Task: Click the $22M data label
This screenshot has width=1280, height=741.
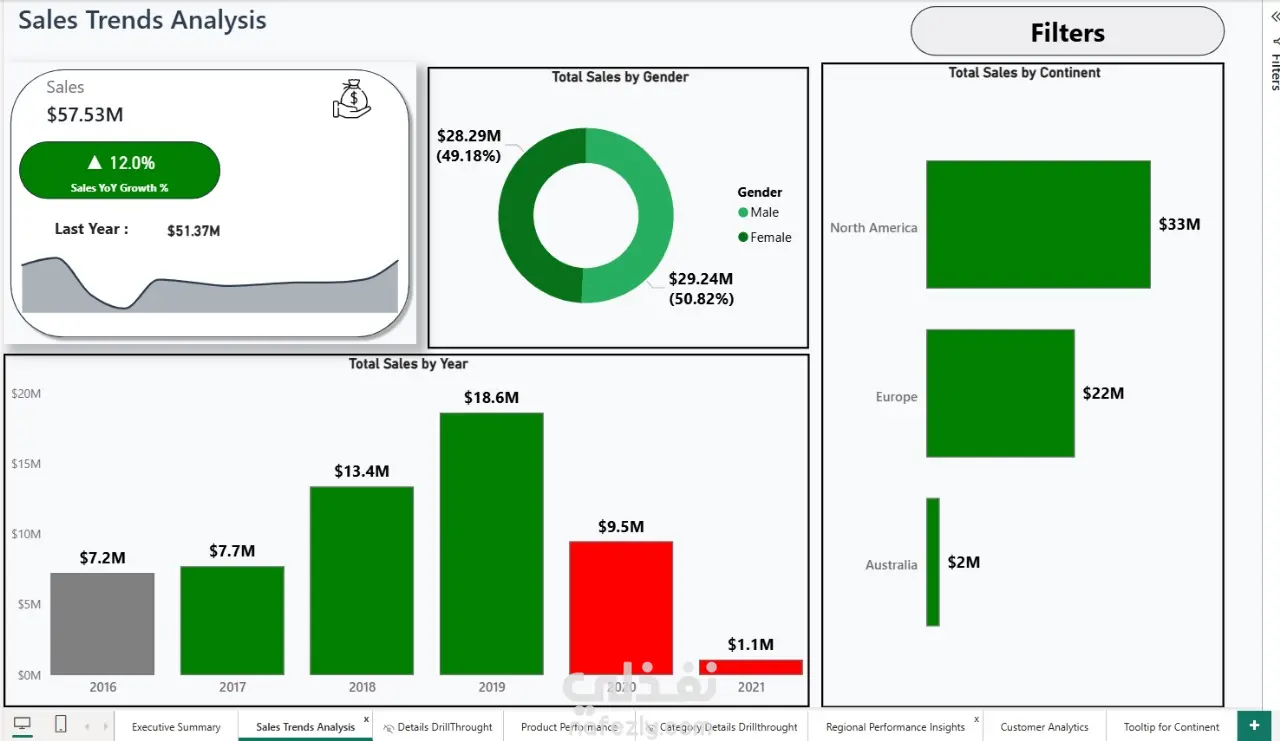Action: (x=1103, y=393)
